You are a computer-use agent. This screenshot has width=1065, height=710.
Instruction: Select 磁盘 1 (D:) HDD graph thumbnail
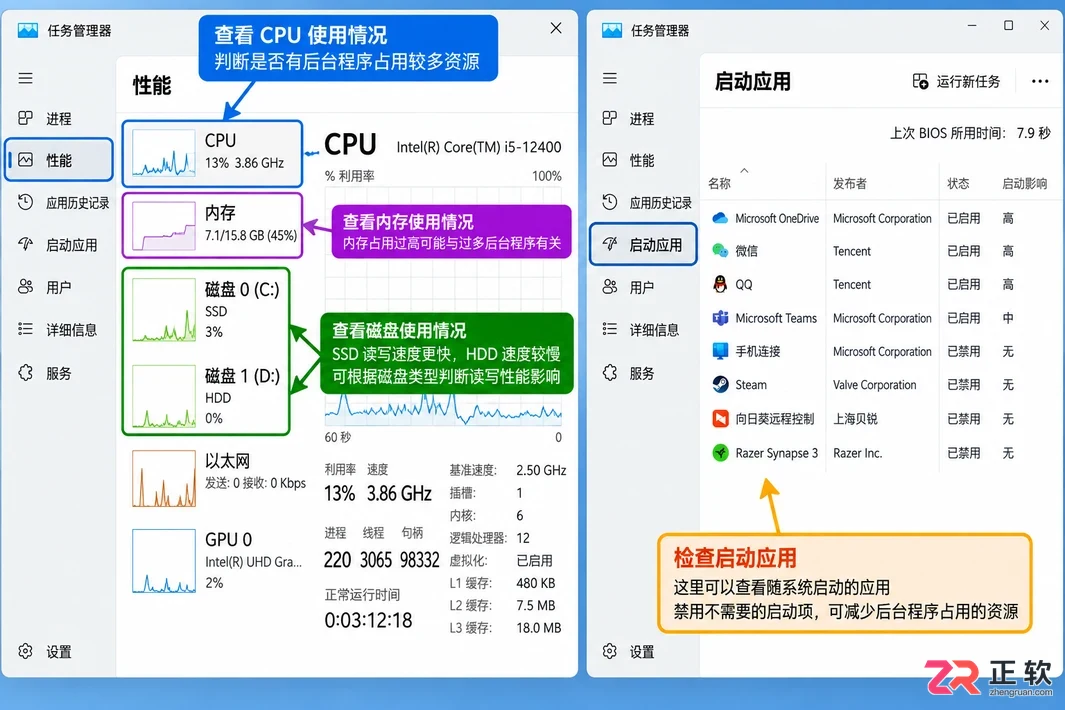click(x=164, y=396)
